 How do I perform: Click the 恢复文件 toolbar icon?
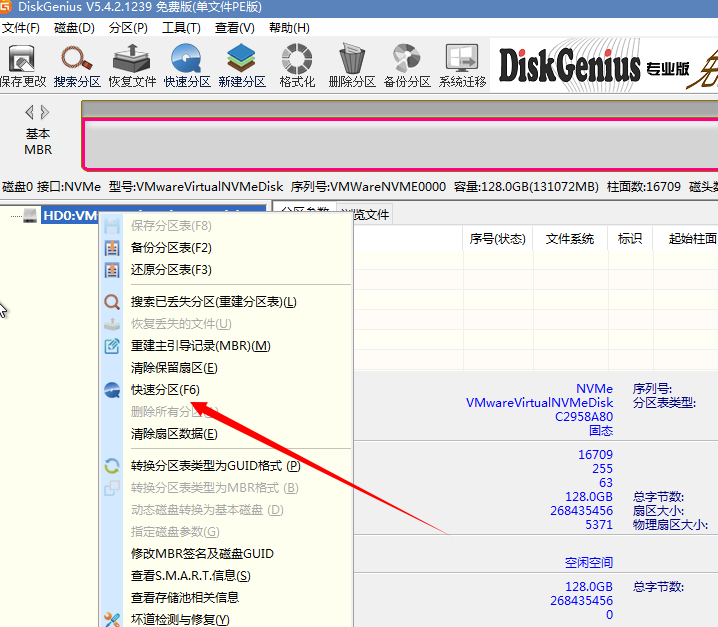(132, 59)
